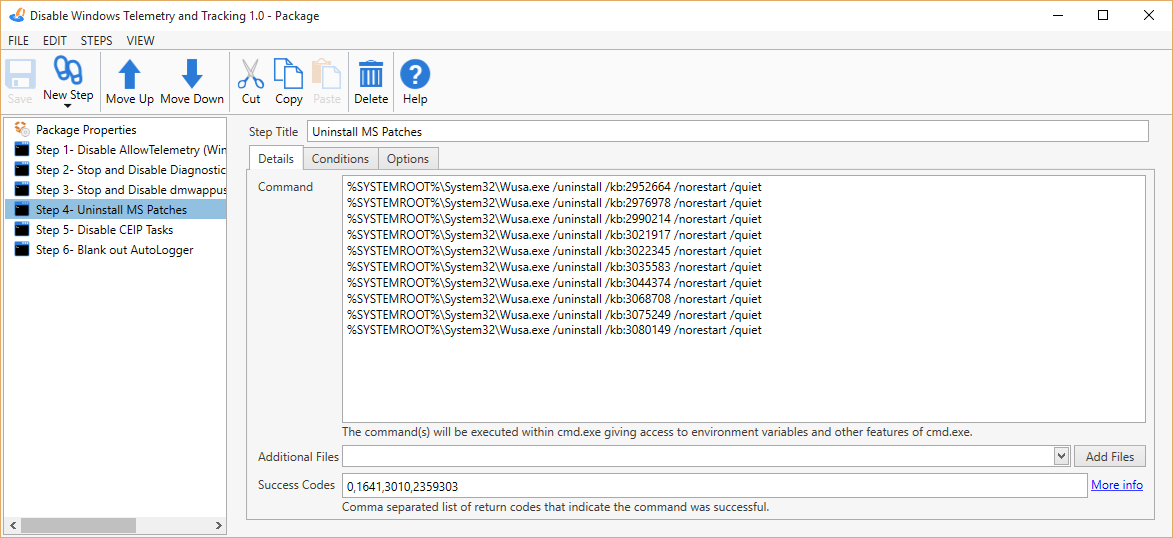Click the kb:3035583 command line
This screenshot has width=1173, height=538.
point(554,266)
